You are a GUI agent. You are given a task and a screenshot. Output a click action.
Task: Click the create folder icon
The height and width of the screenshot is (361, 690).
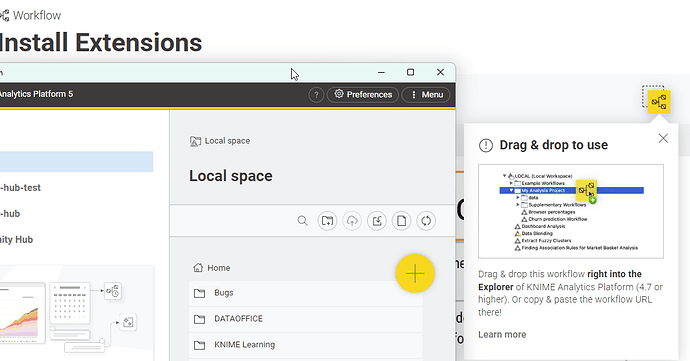(327, 221)
